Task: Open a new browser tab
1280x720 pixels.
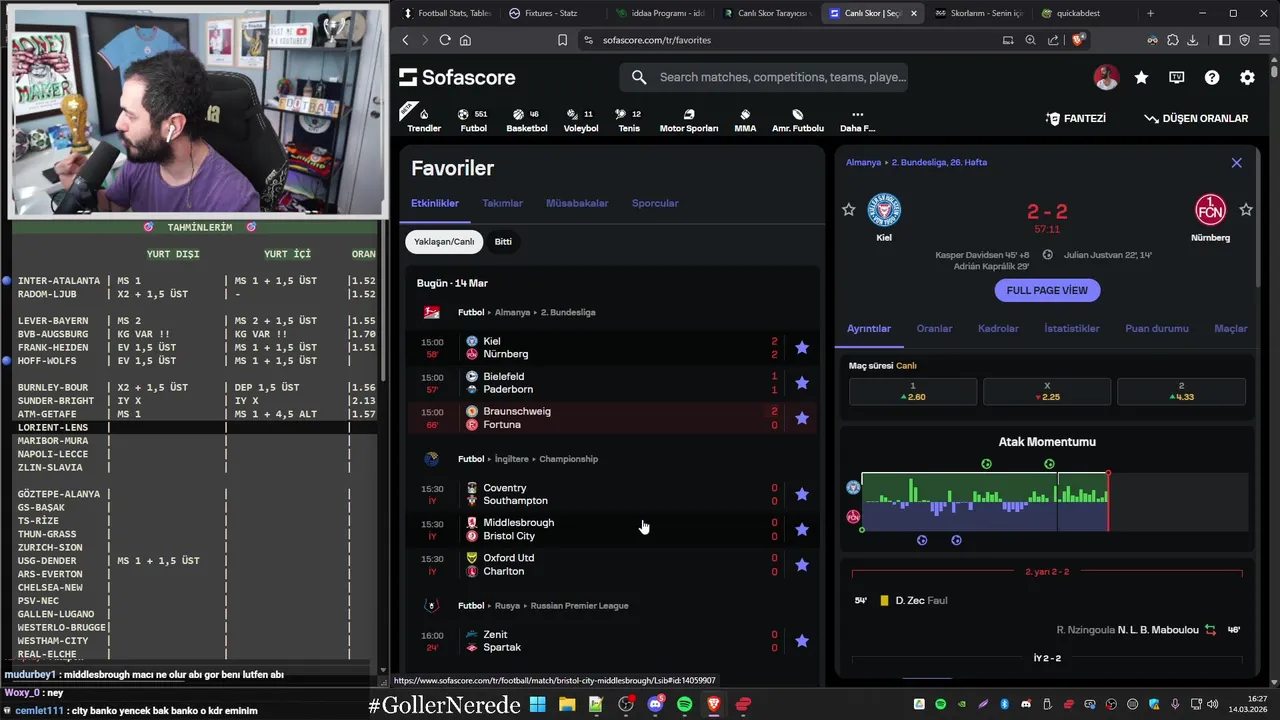Action: pyautogui.click(x=1150, y=13)
